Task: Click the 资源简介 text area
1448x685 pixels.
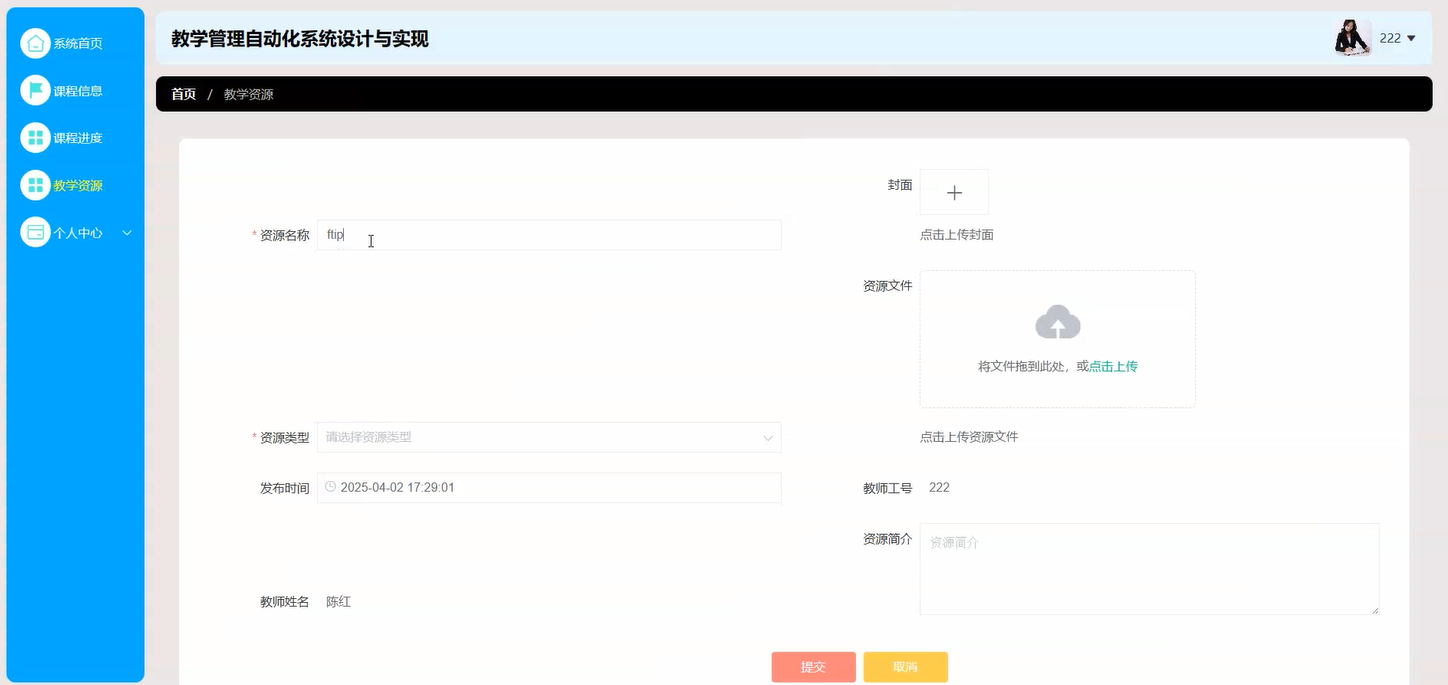Action: coord(1148,568)
